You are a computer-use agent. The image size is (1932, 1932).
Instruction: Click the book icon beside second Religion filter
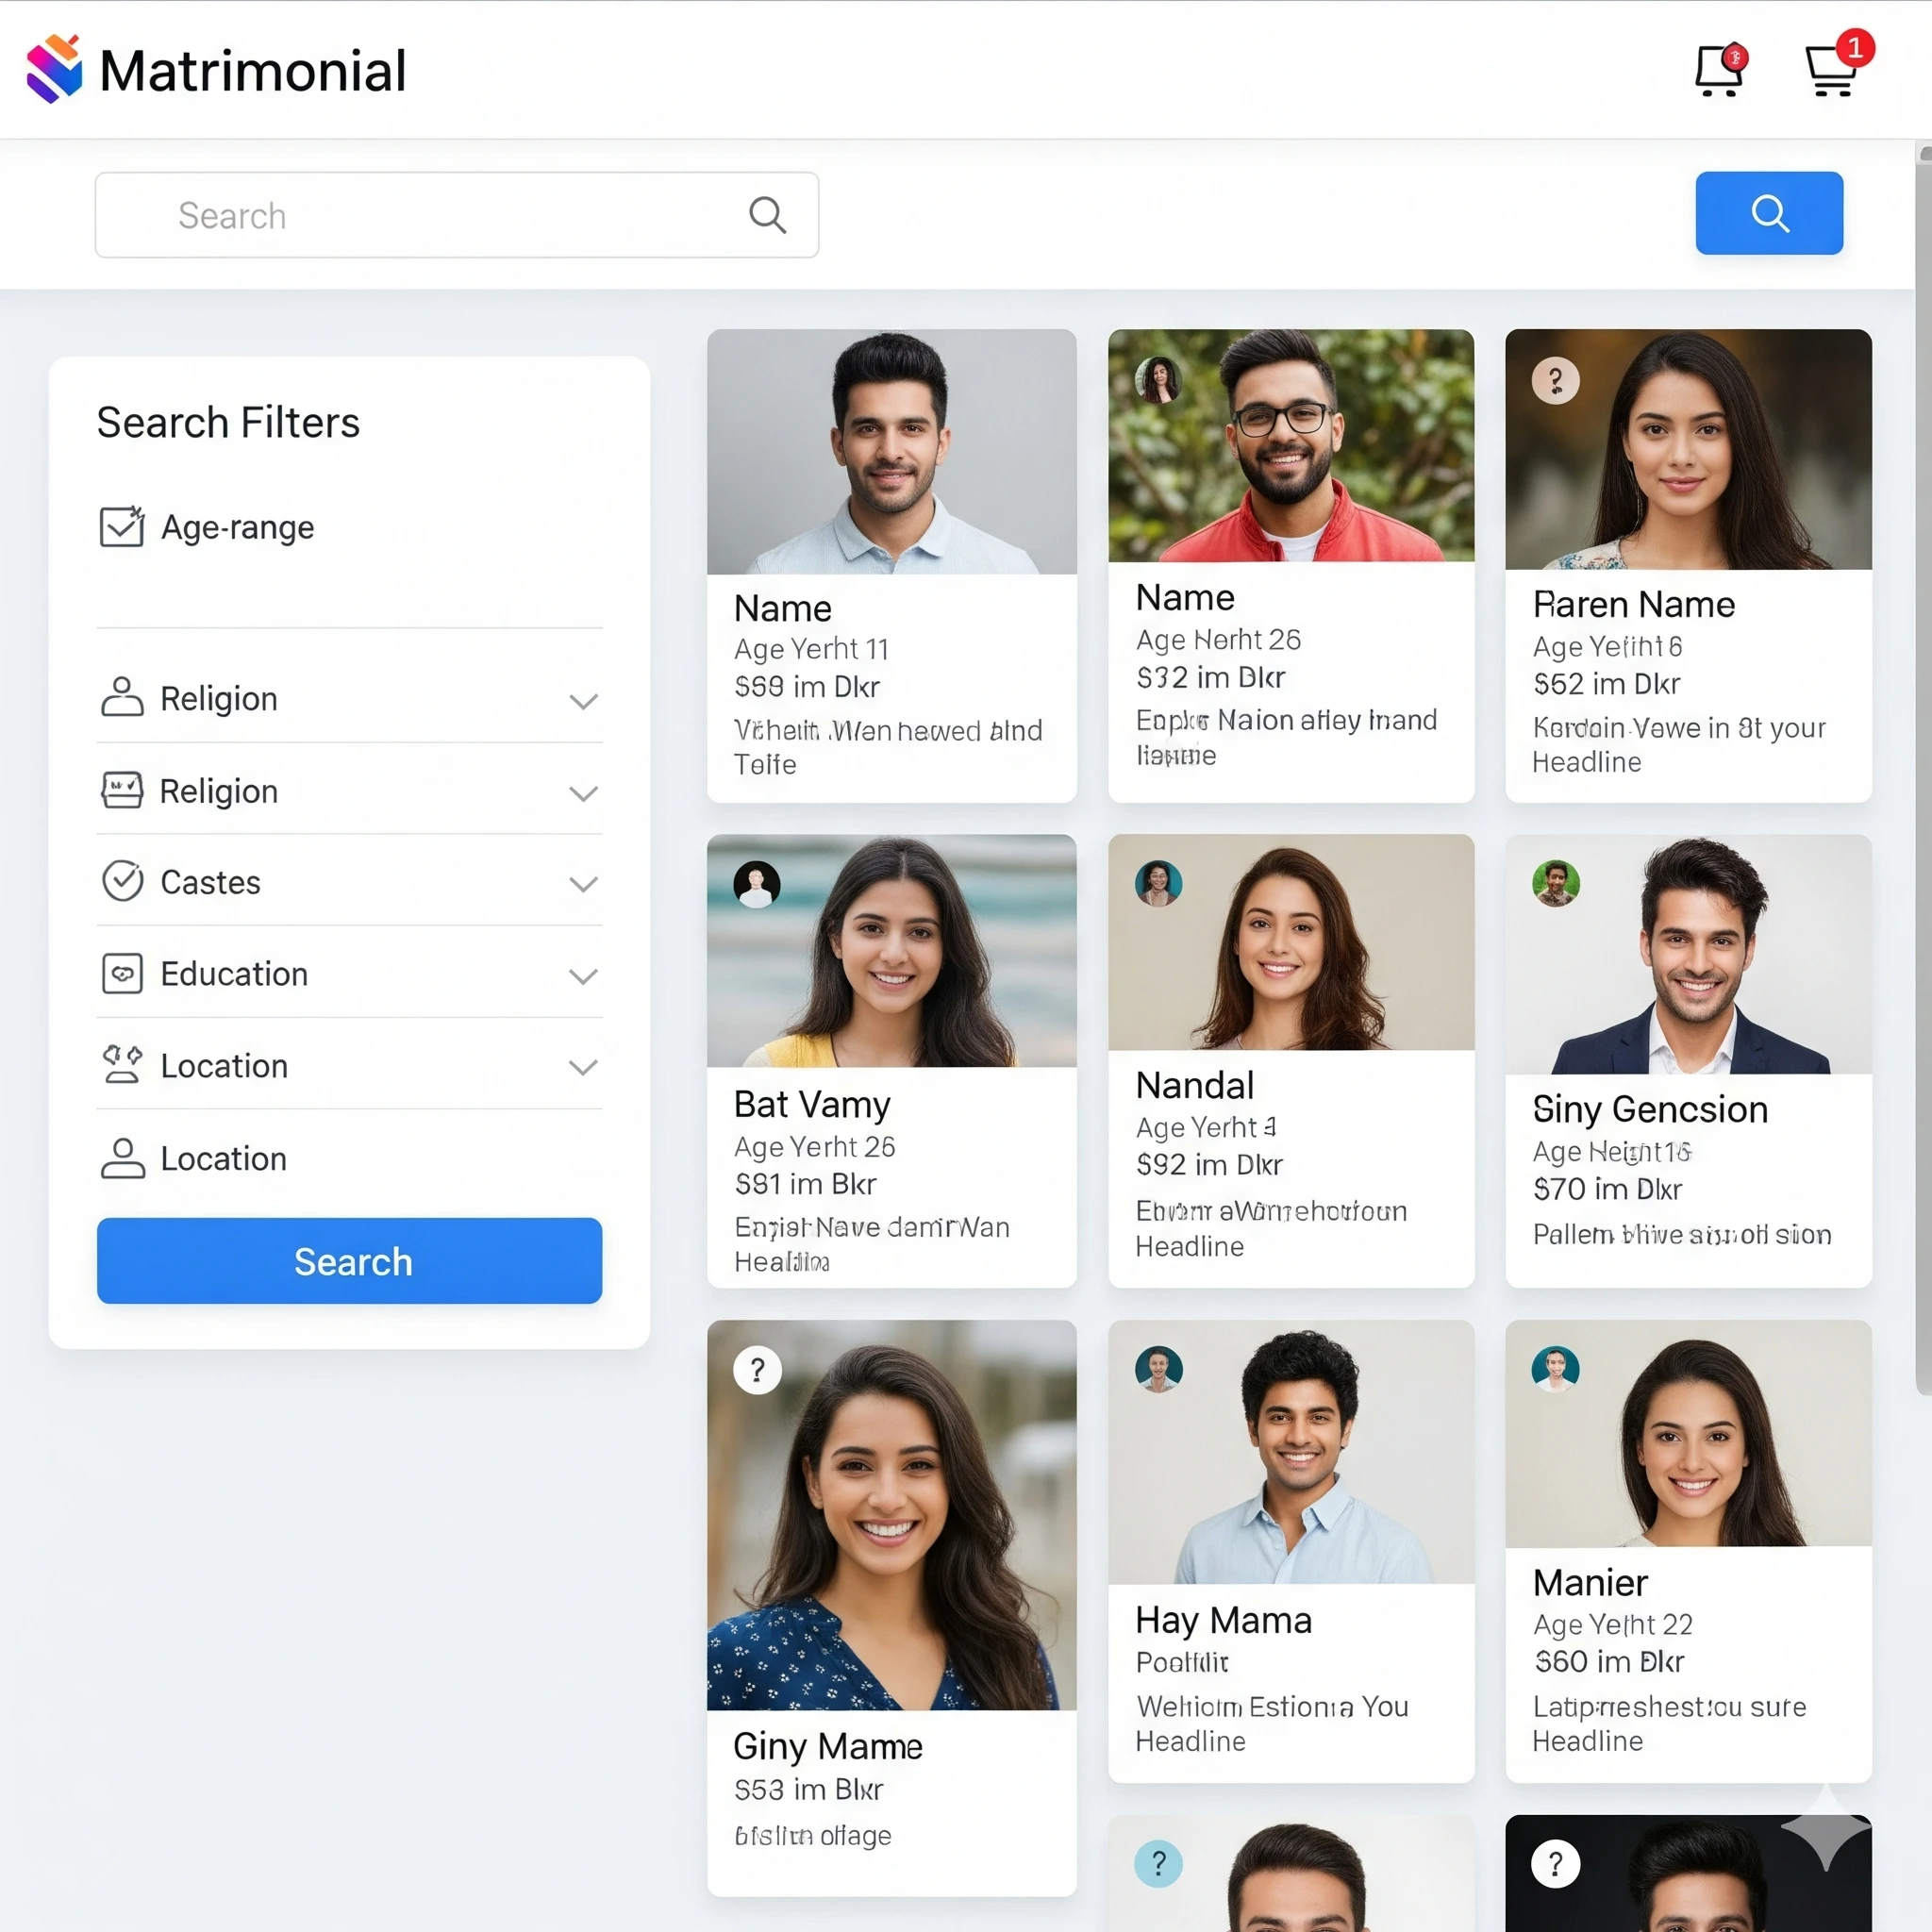click(x=122, y=790)
